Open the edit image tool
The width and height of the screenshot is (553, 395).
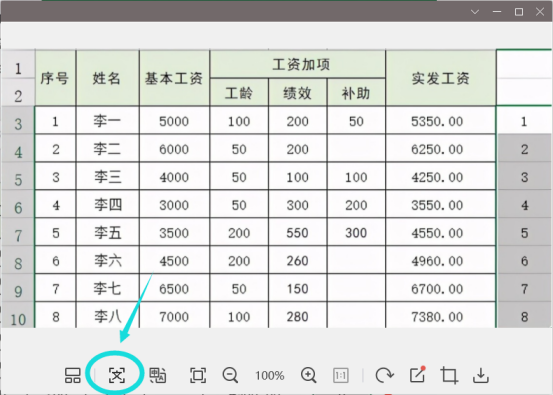point(418,375)
